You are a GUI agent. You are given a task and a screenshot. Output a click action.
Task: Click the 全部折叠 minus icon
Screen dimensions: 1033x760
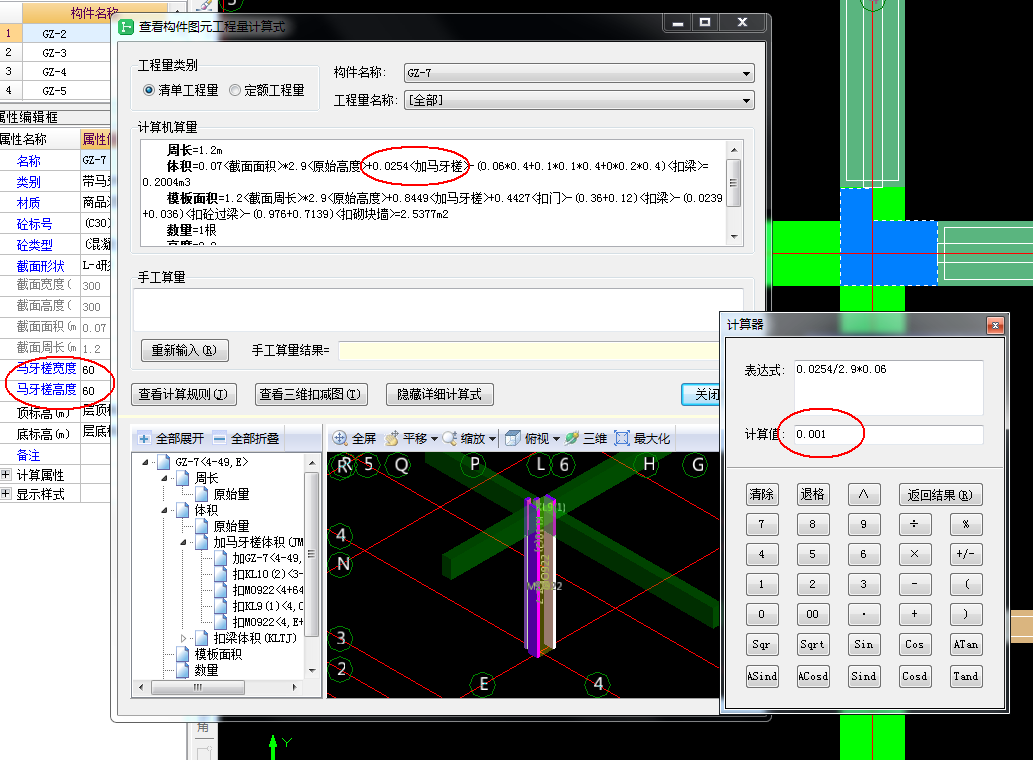(x=219, y=439)
